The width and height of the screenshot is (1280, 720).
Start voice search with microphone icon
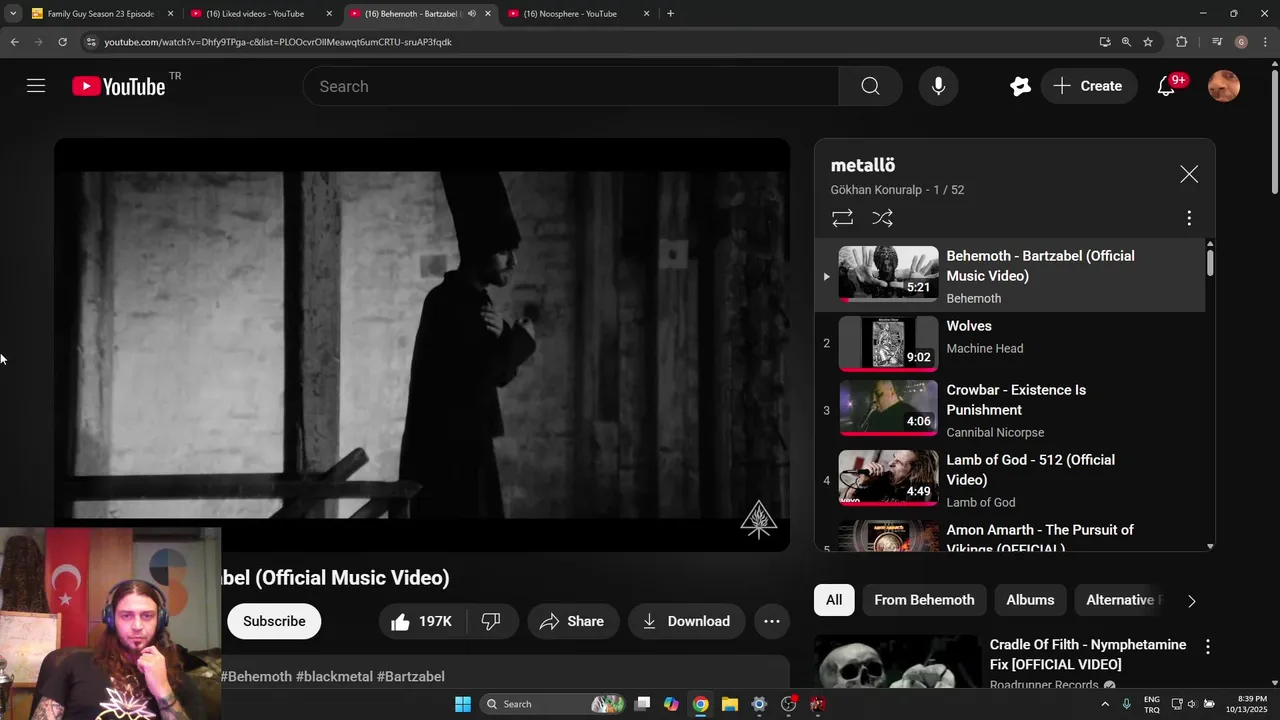tap(938, 86)
